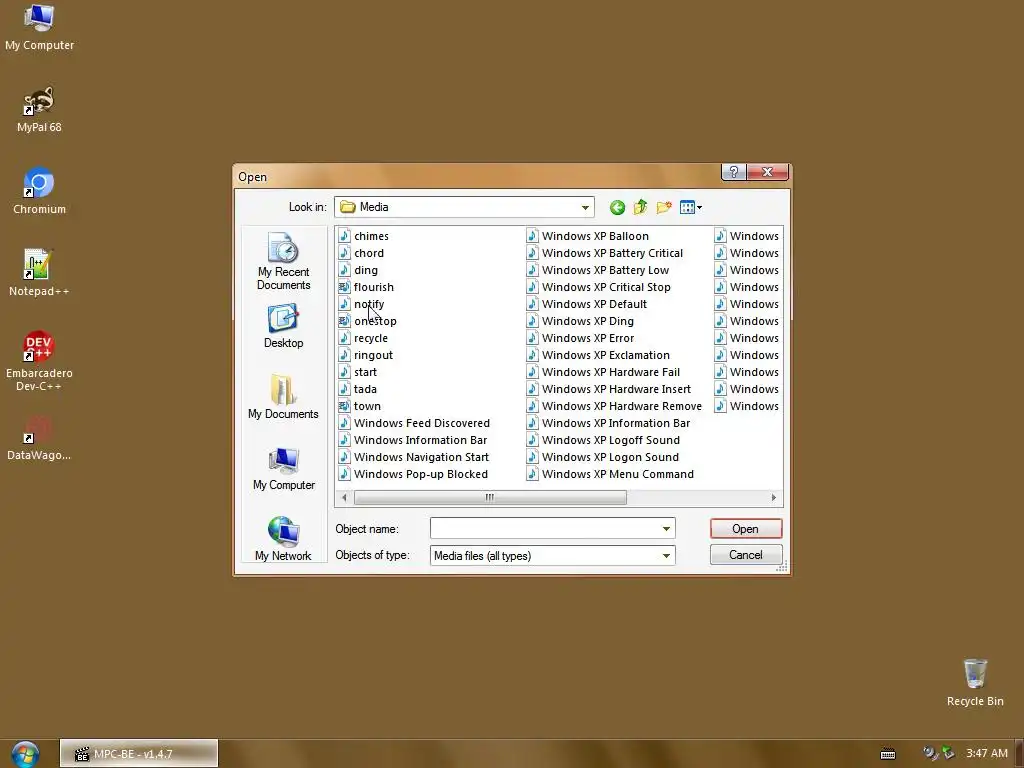This screenshot has height=768, width=1024.
Task: Select Windows XP Information Bar file
Action: click(609, 423)
